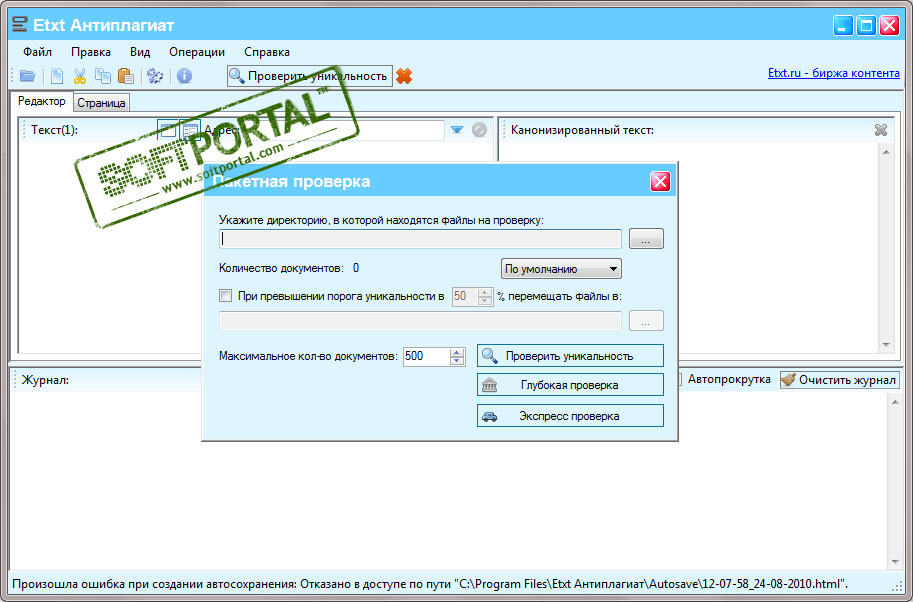Image resolution: width=913 pixels, height=602 pixels.
Task: Browse for the source directory with the ... button
Action: tap(646, 239)
